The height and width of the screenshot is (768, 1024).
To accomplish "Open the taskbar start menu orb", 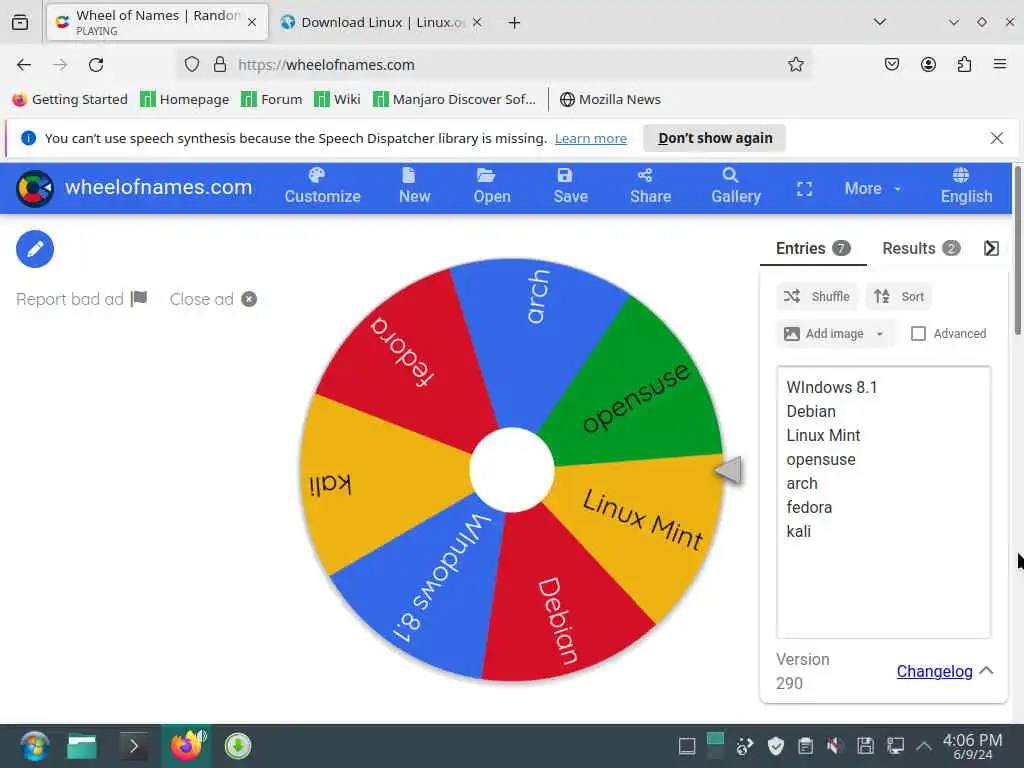I will [35, 746].
